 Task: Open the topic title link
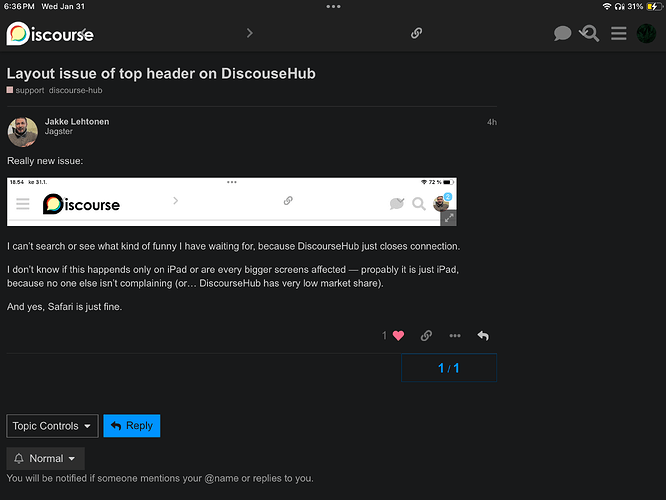pos(161,73)
